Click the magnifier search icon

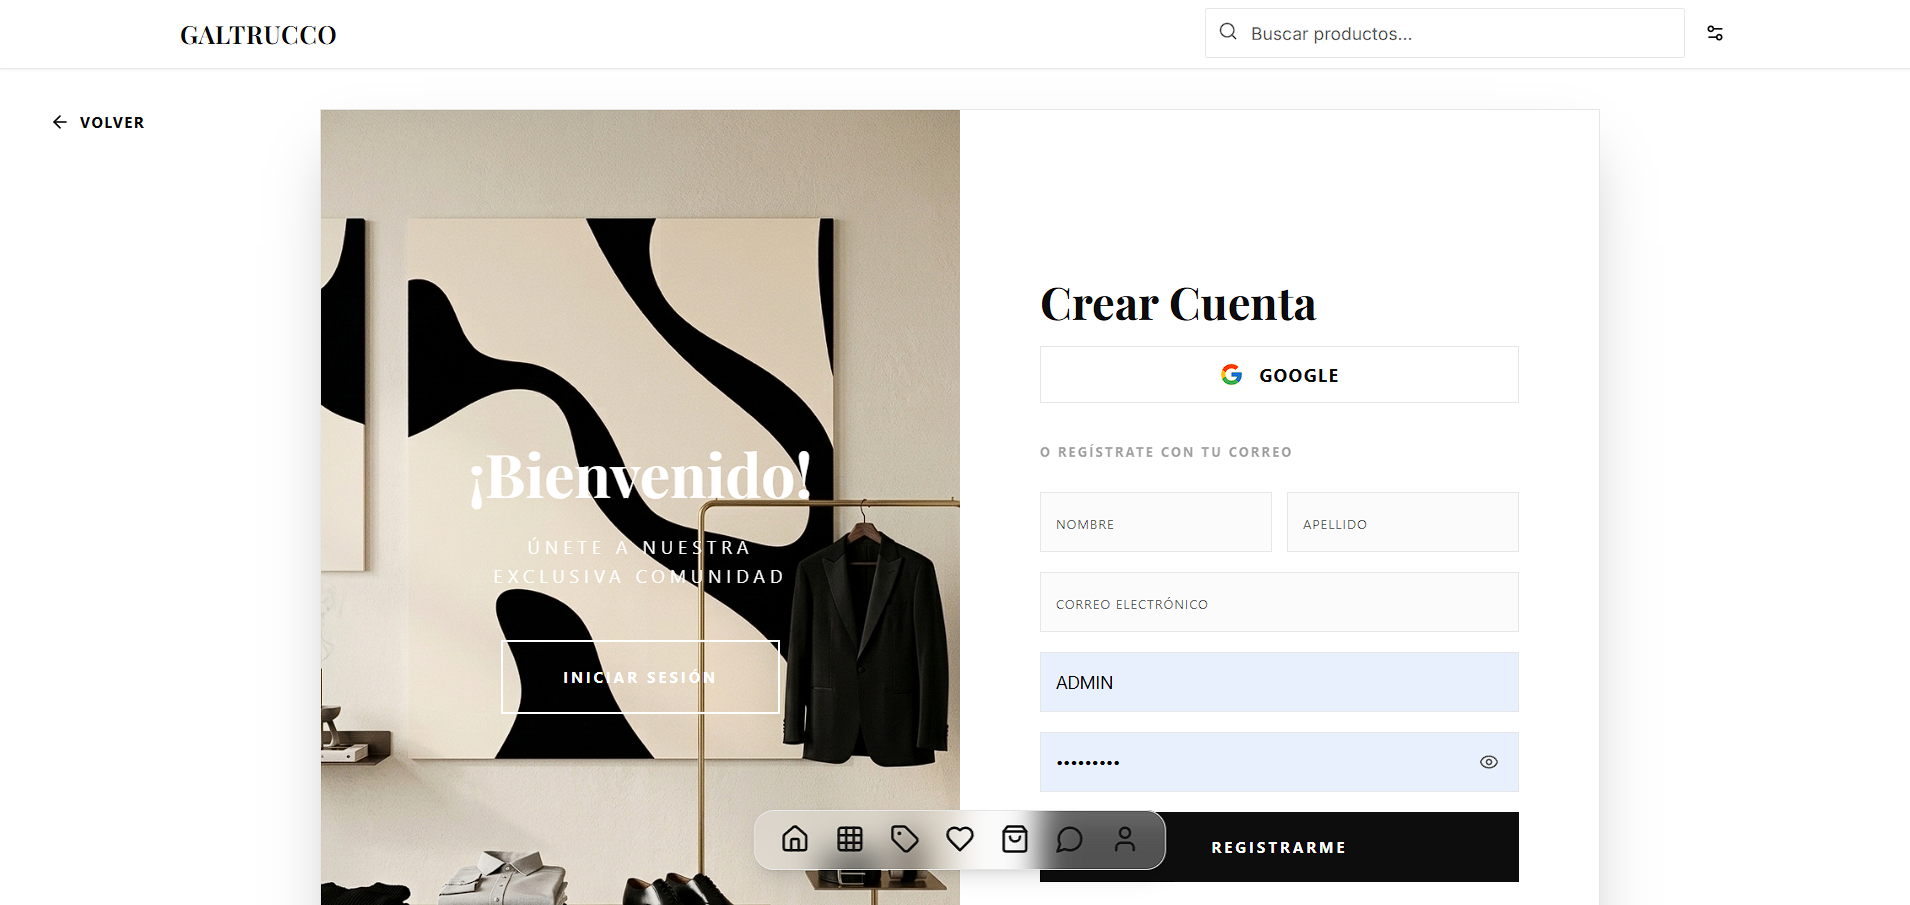(x=1228, y=32)
